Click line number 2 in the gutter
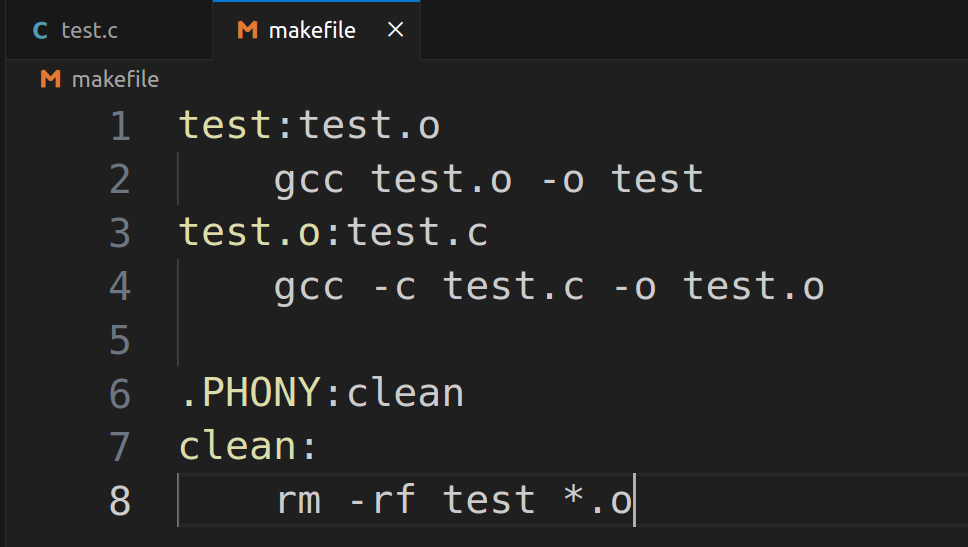The width and height of the screenshot is (968, 547). click(120, 180)
